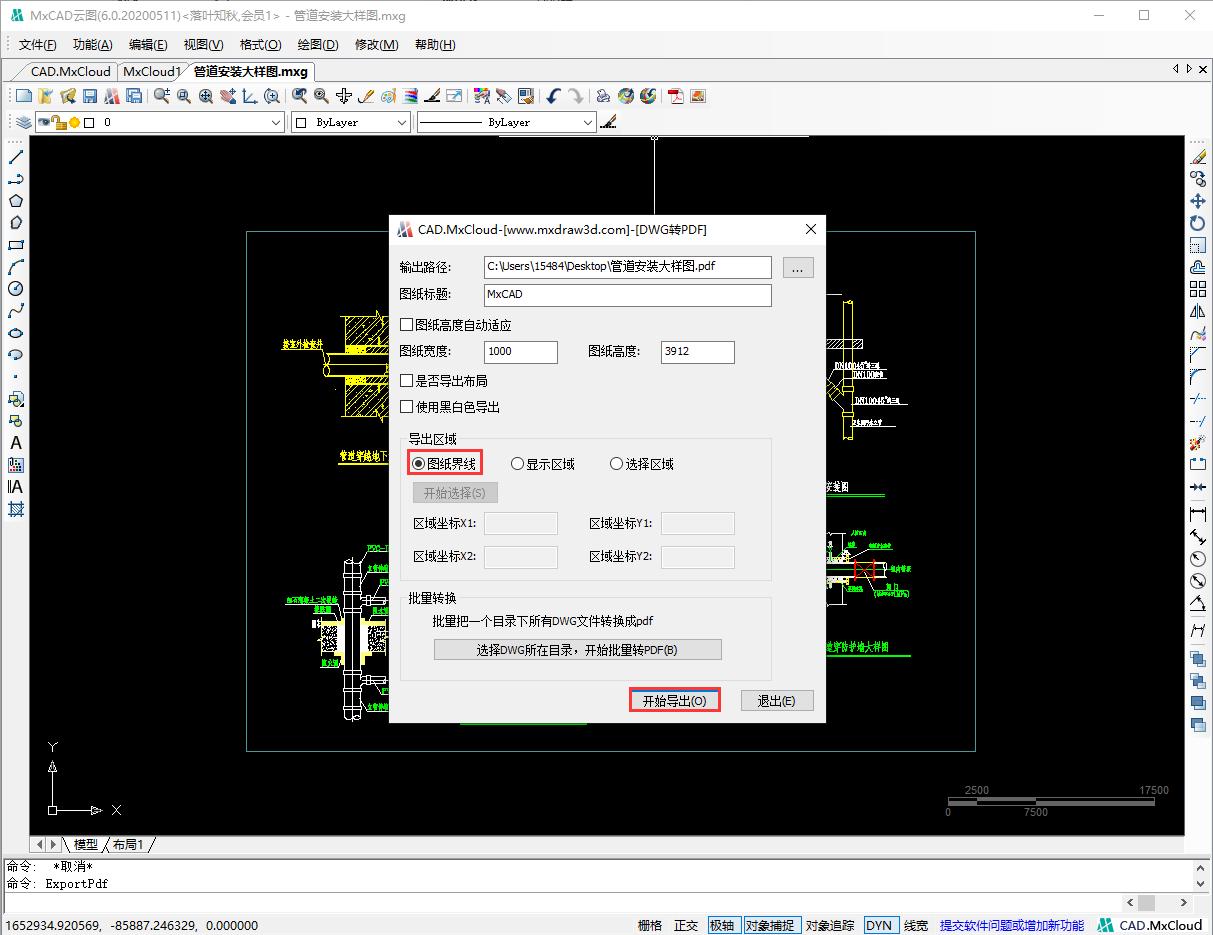This screenshot has width=1213, height=935.
Task: Select the 选择区域 radio button
Action: click(x=615, y=463)
